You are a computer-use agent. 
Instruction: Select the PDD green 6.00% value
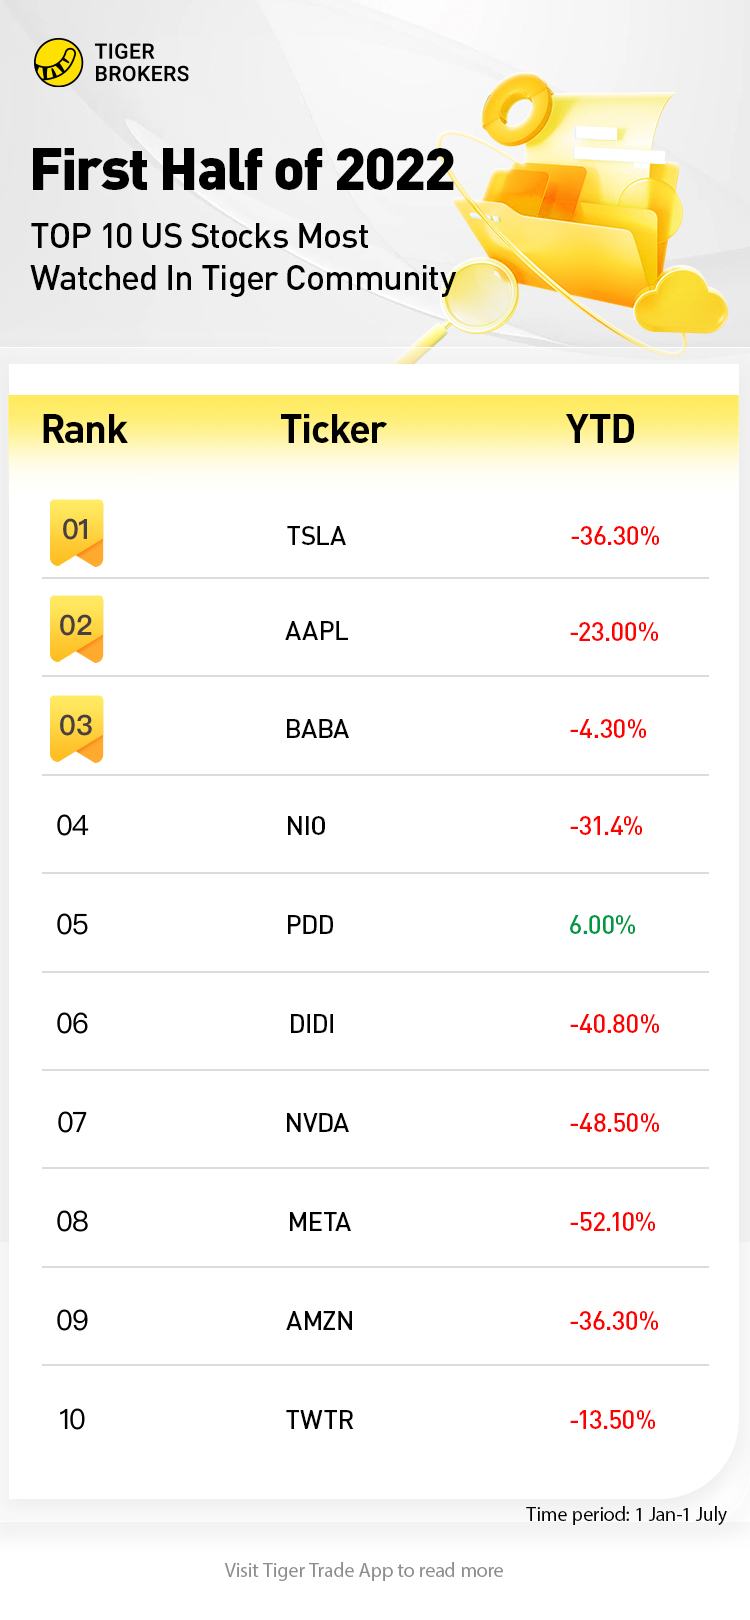602,925
